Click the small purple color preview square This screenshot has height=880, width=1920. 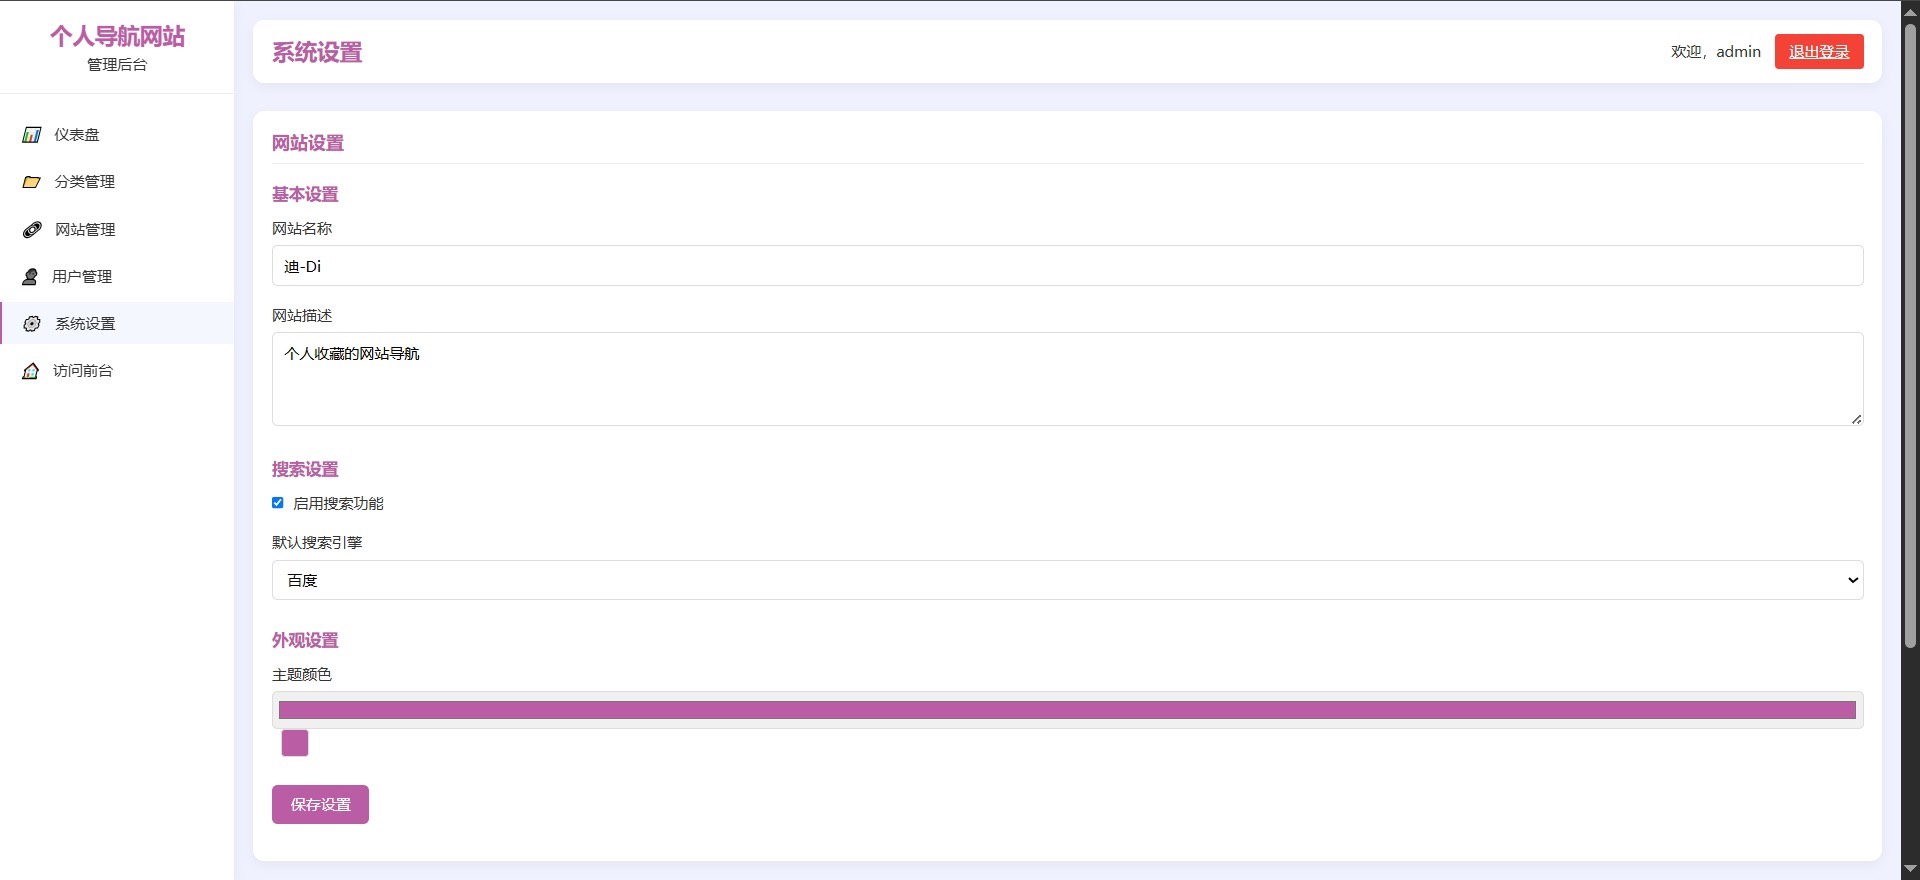pyautogui.click(x=295, y=743)
